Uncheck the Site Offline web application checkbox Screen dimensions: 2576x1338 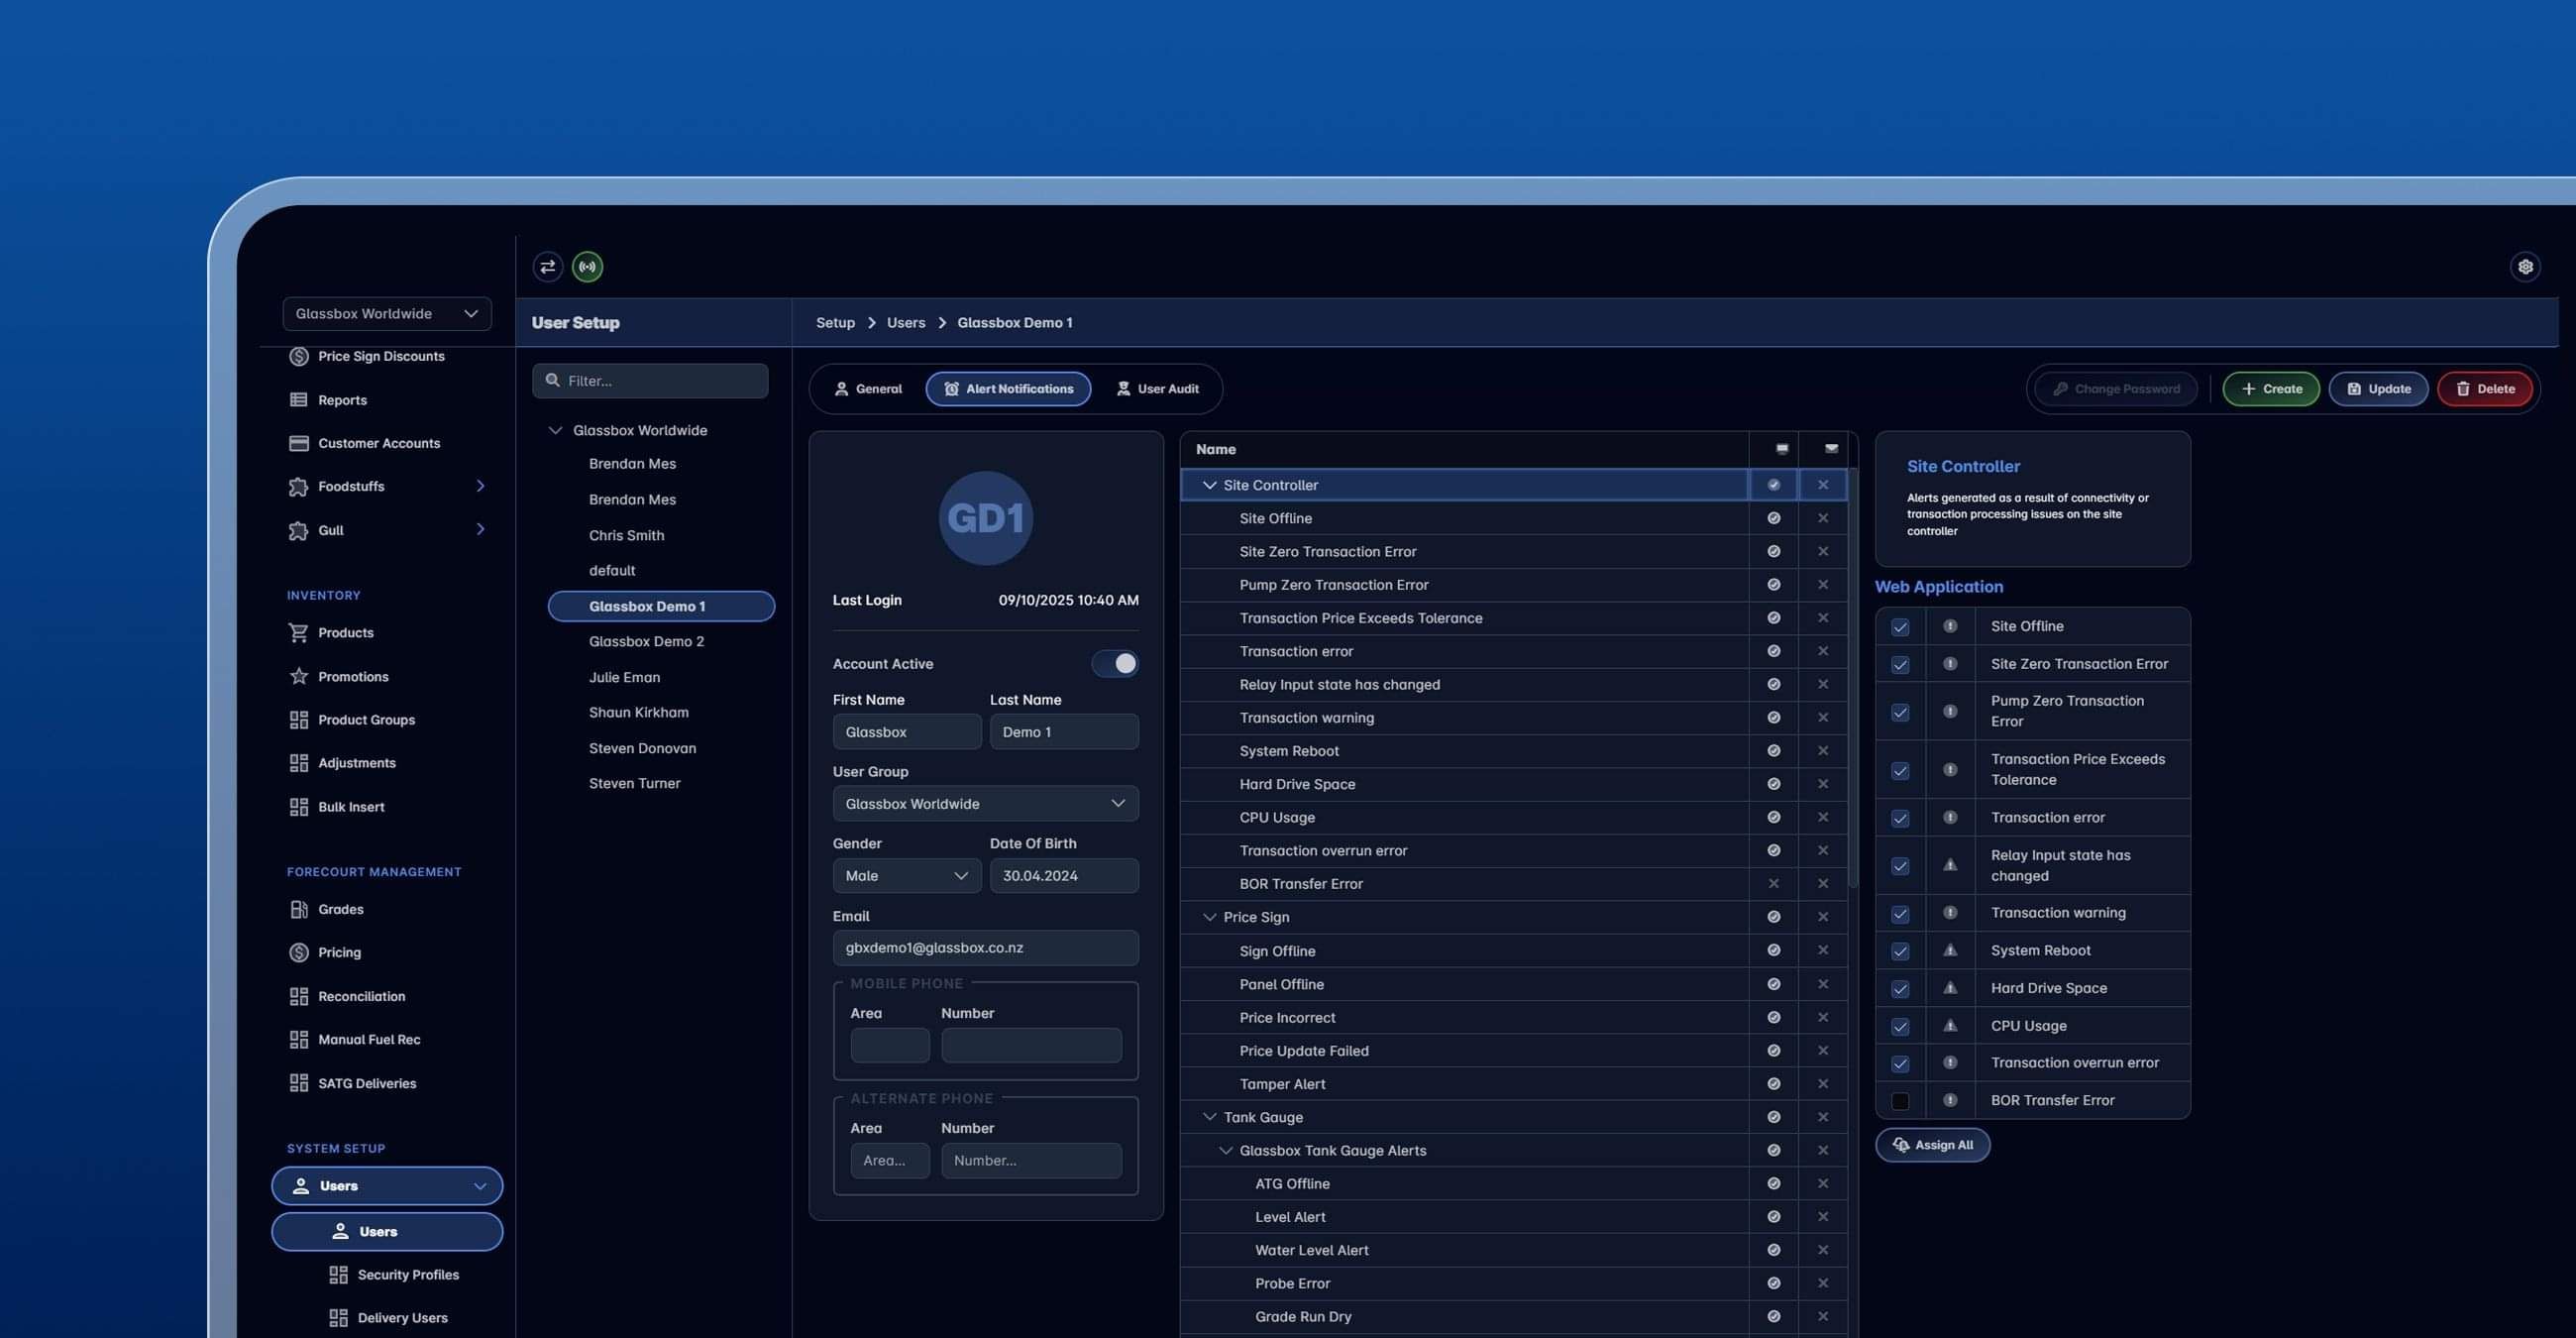1900,627
